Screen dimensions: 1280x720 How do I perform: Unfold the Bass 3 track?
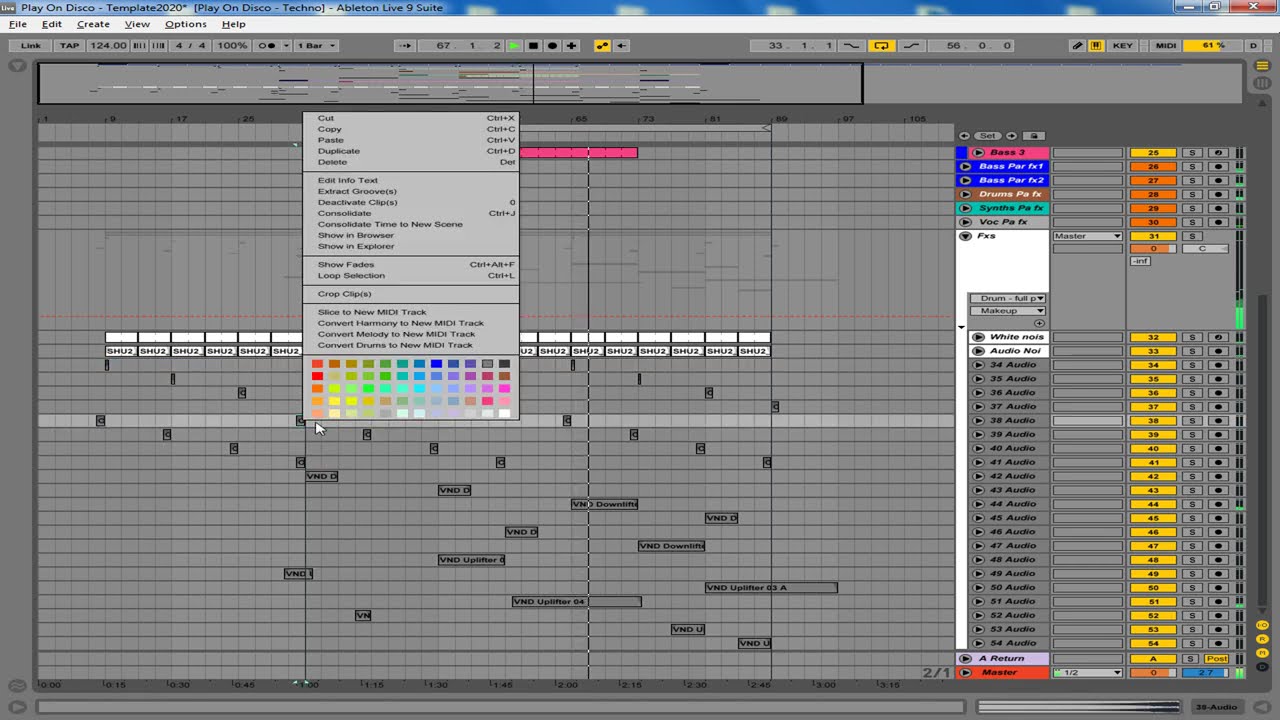979,153
